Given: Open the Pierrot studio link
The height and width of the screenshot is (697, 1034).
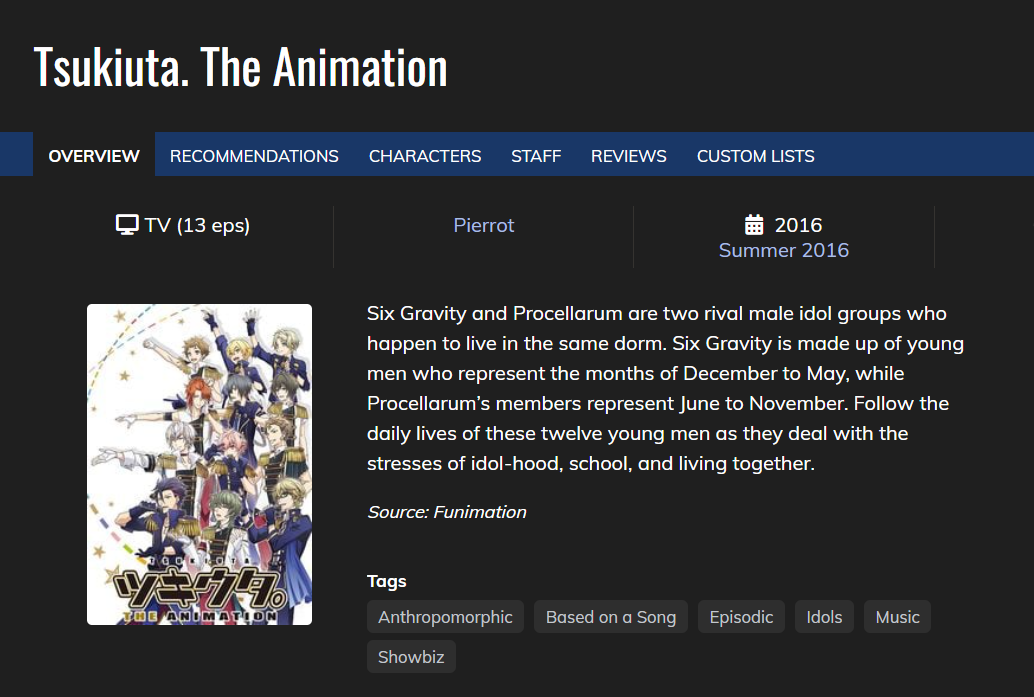Looking at the screenshot, I should coord(484,225).
